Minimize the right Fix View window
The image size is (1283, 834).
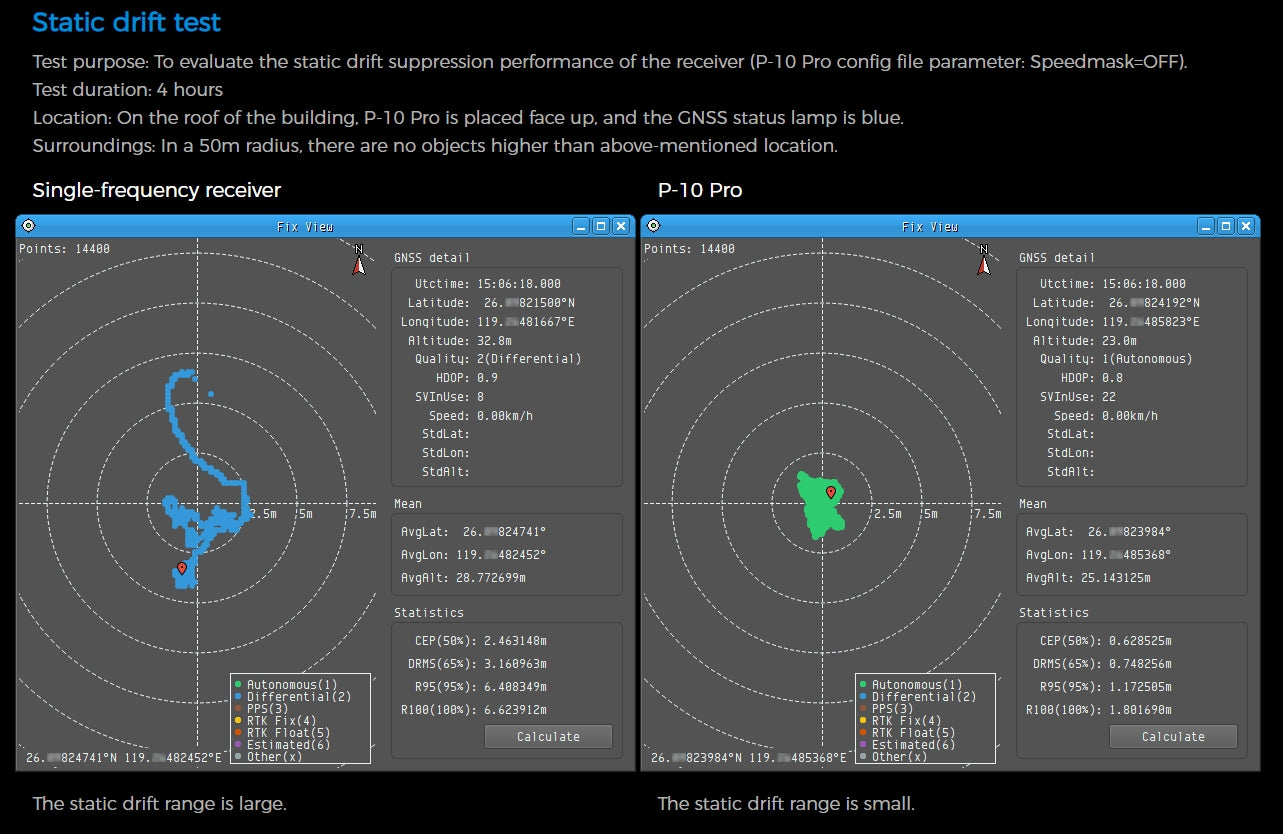click(x=1206, y=227)
